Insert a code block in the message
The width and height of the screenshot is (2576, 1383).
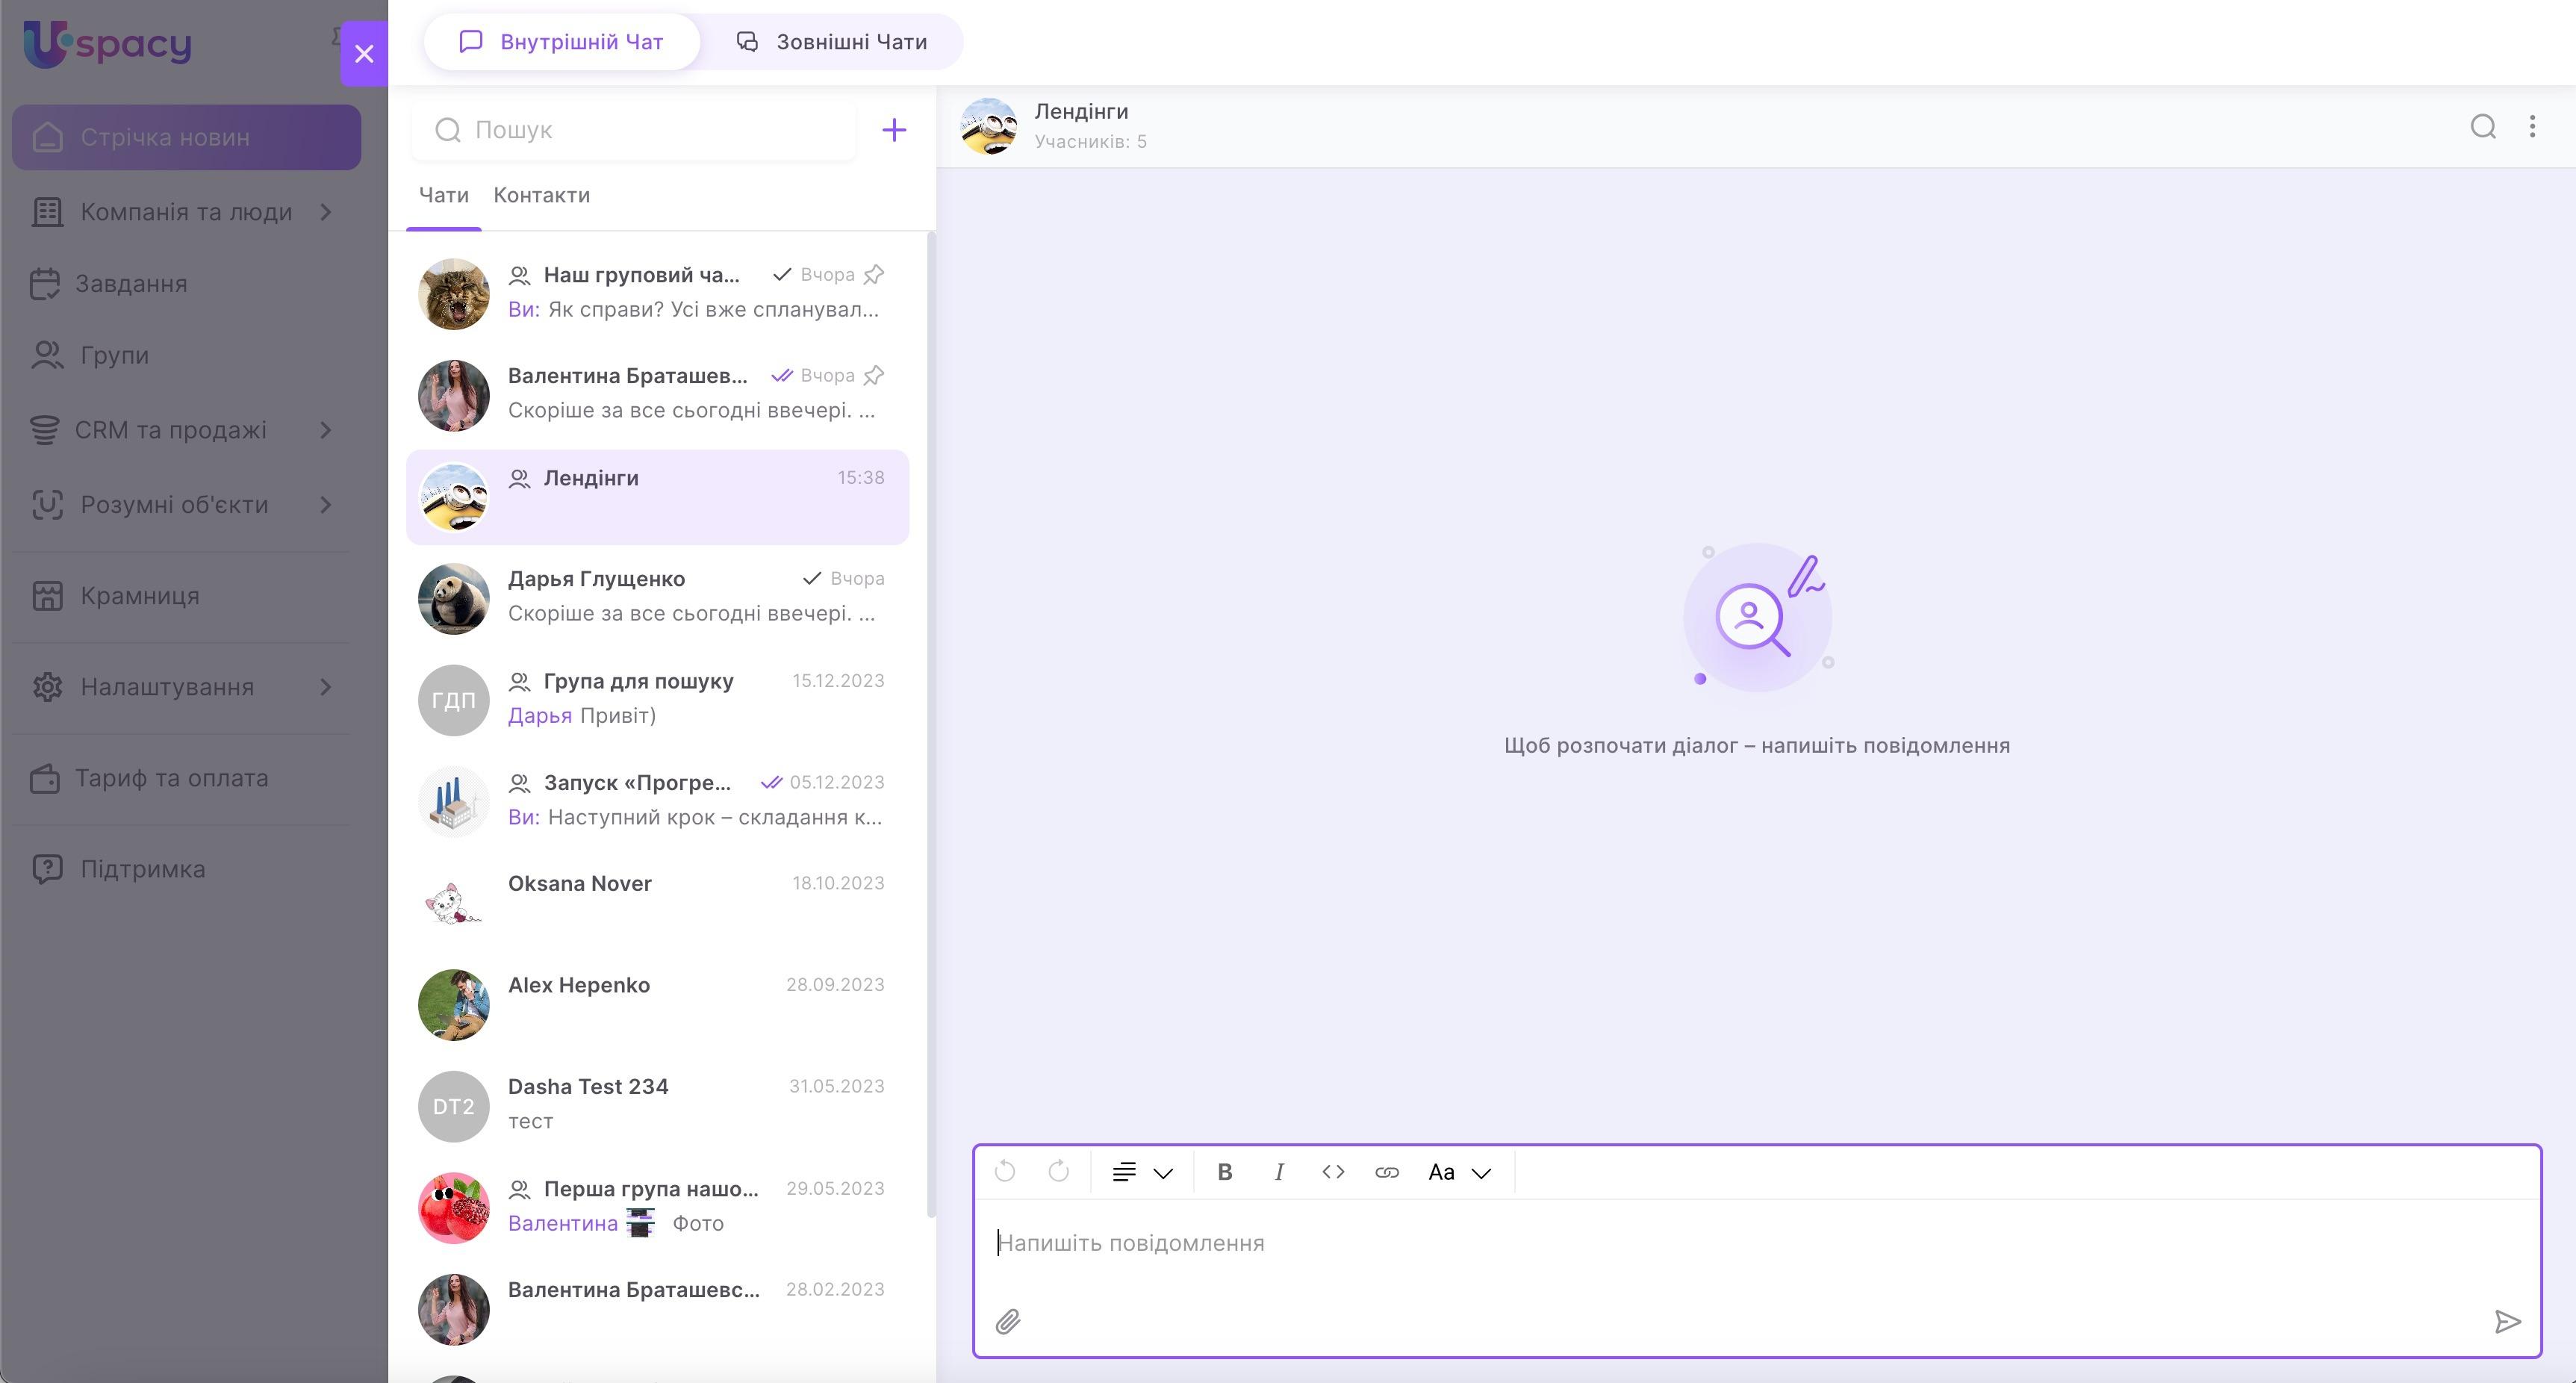click(x=1333, y=1172)
